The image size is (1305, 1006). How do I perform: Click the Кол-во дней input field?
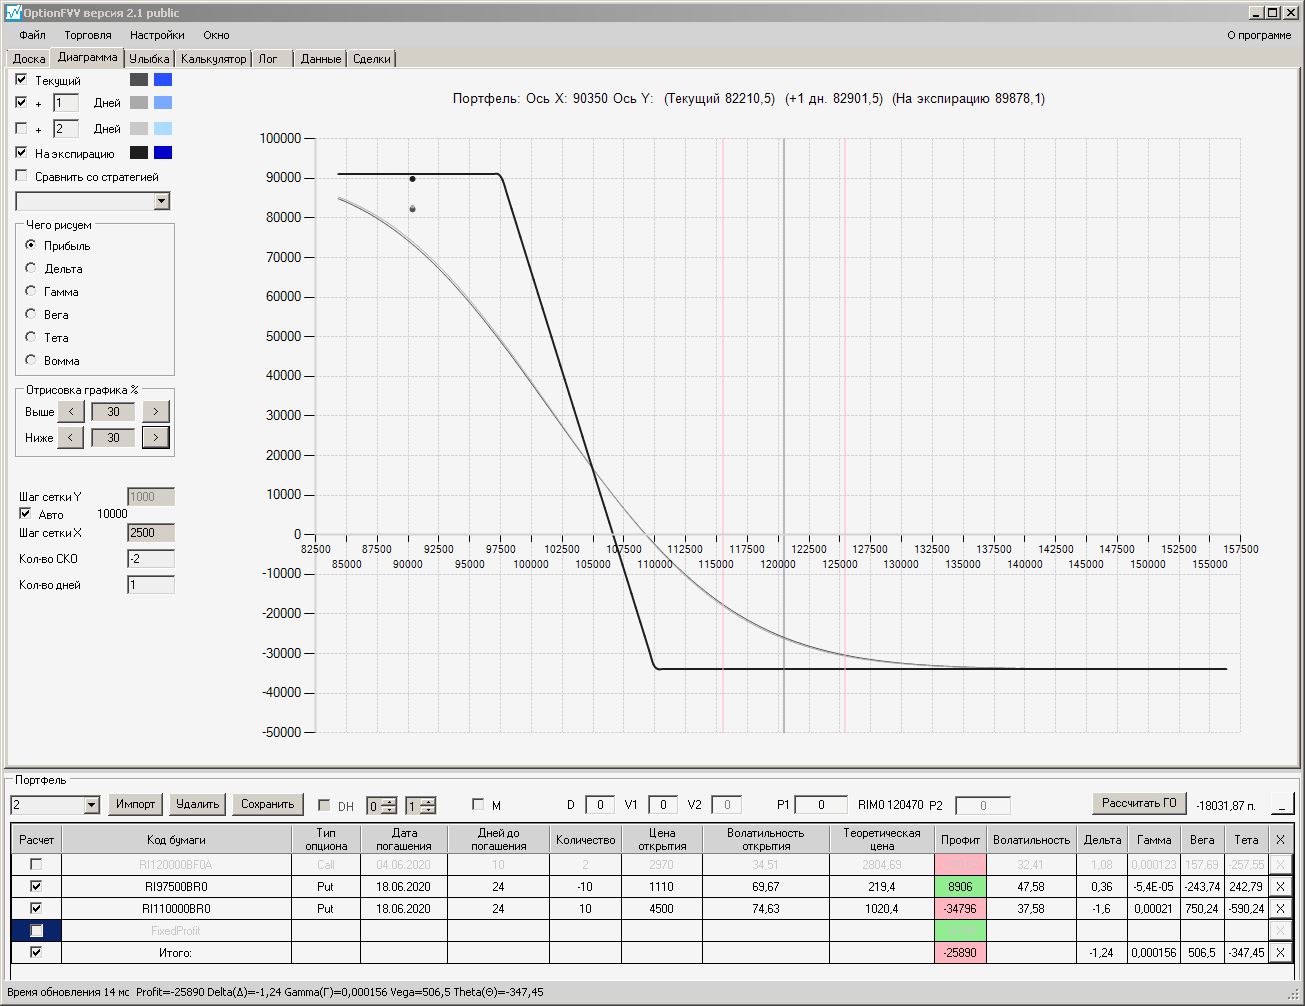coord(151,585)
